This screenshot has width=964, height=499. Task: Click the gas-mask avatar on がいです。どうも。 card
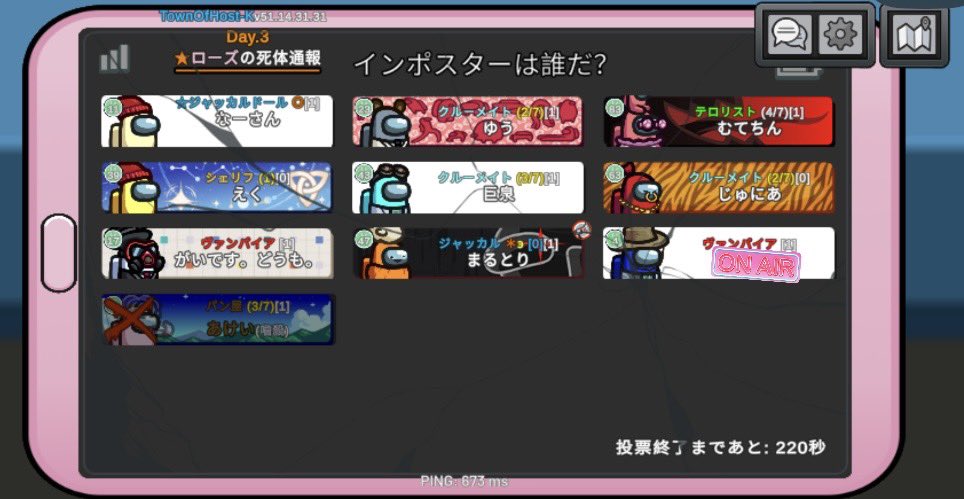tap(135, 254)
